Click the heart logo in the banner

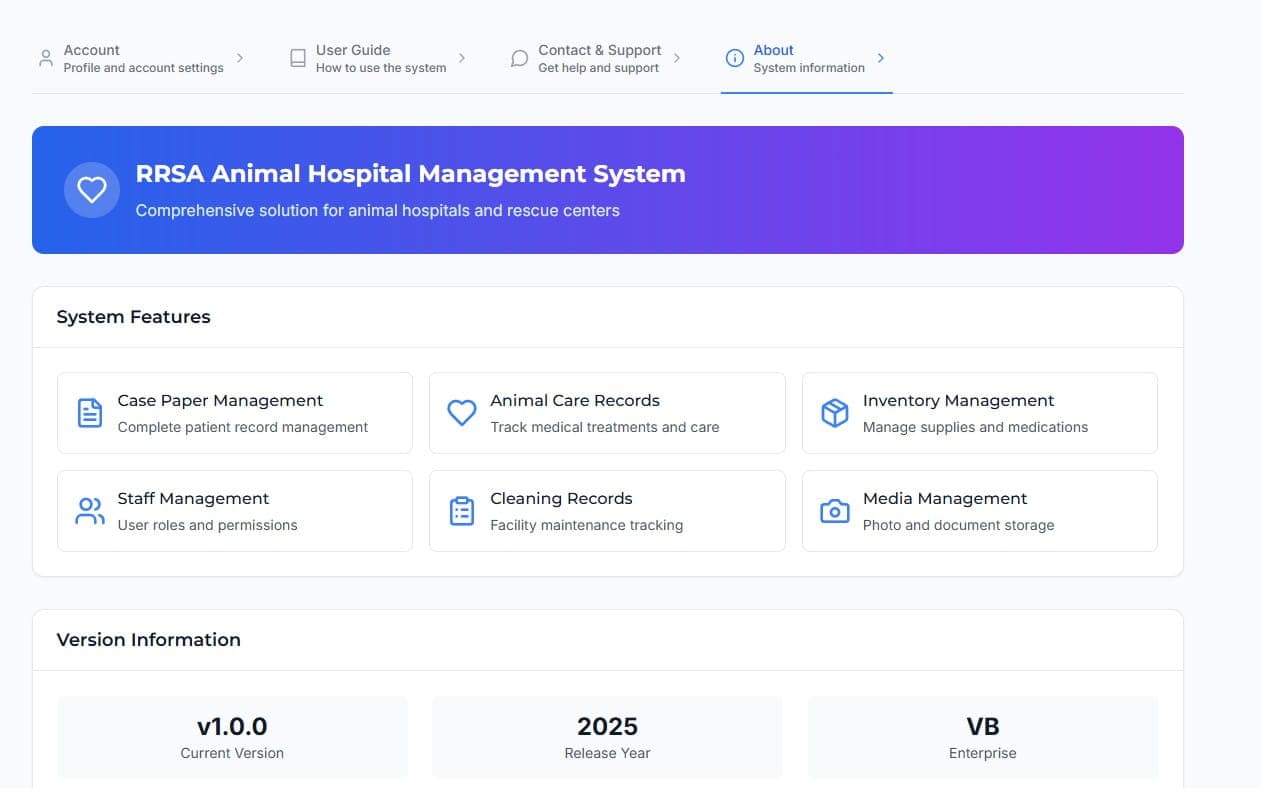[92, 190]
